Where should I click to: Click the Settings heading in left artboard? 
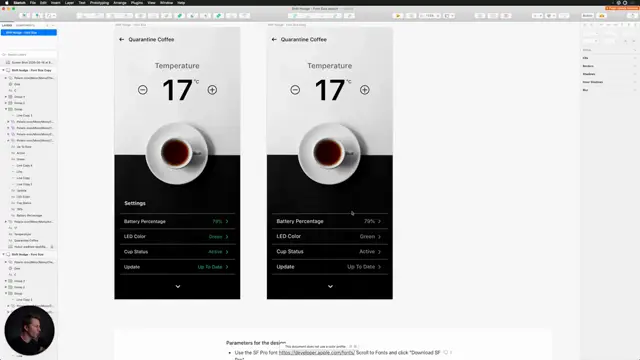pos(135,203)
